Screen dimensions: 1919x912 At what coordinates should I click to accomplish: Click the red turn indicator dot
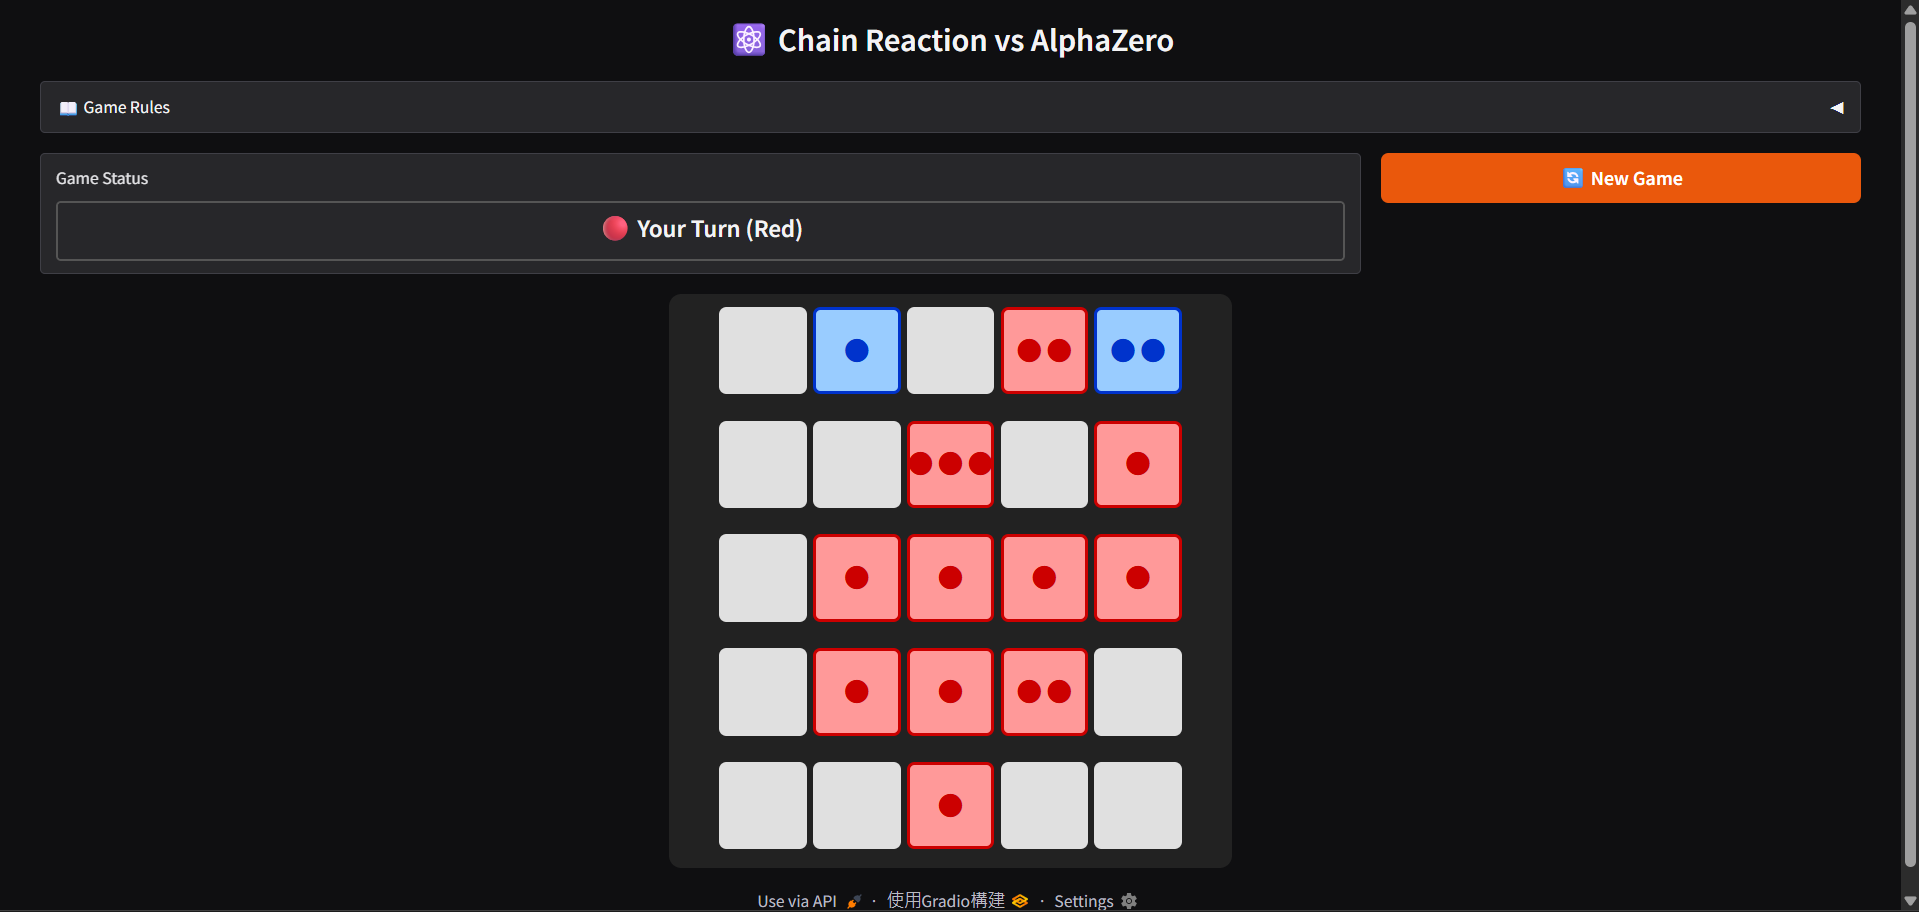coord(615,228)
